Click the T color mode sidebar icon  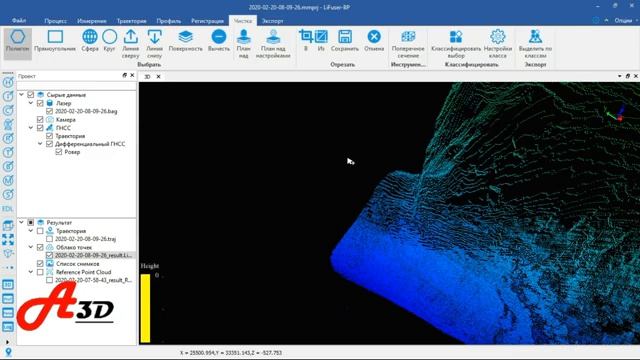pyautogui.click(x=8, y=152)
